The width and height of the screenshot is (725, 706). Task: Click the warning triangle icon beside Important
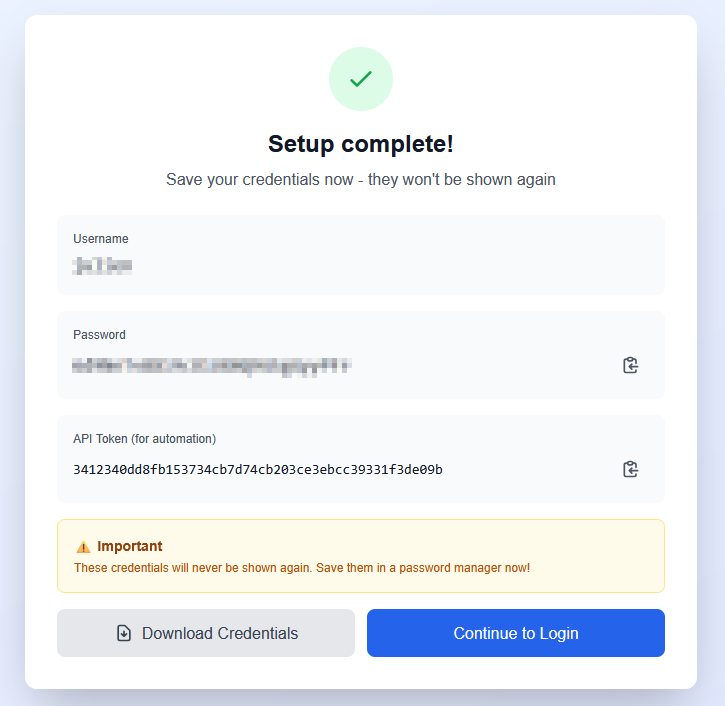click(x=83, y=547)
